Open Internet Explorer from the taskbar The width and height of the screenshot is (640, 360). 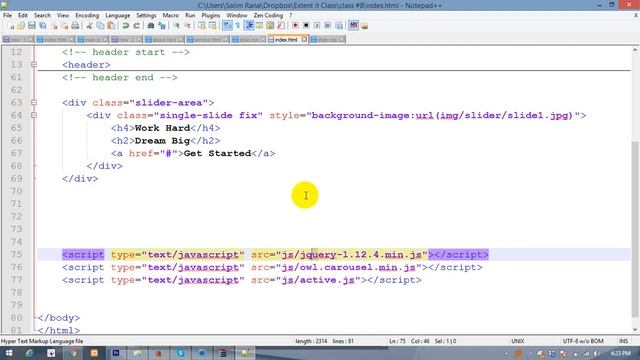tap(29, 353)
